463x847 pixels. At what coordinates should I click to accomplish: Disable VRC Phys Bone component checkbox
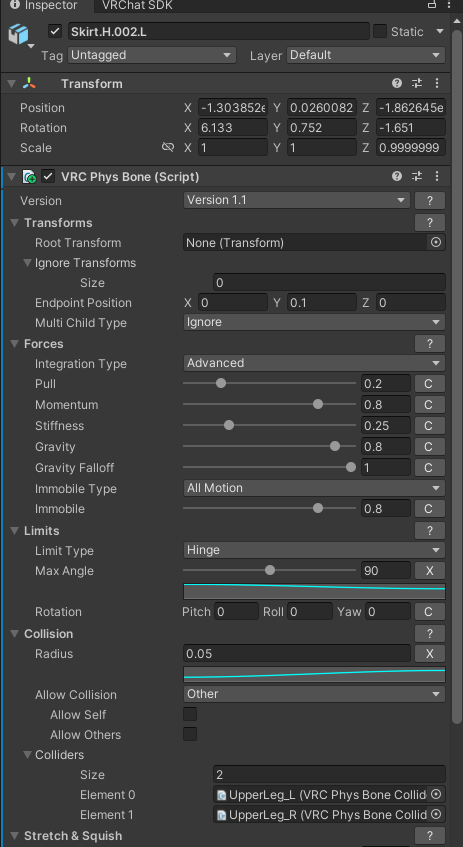49,176
